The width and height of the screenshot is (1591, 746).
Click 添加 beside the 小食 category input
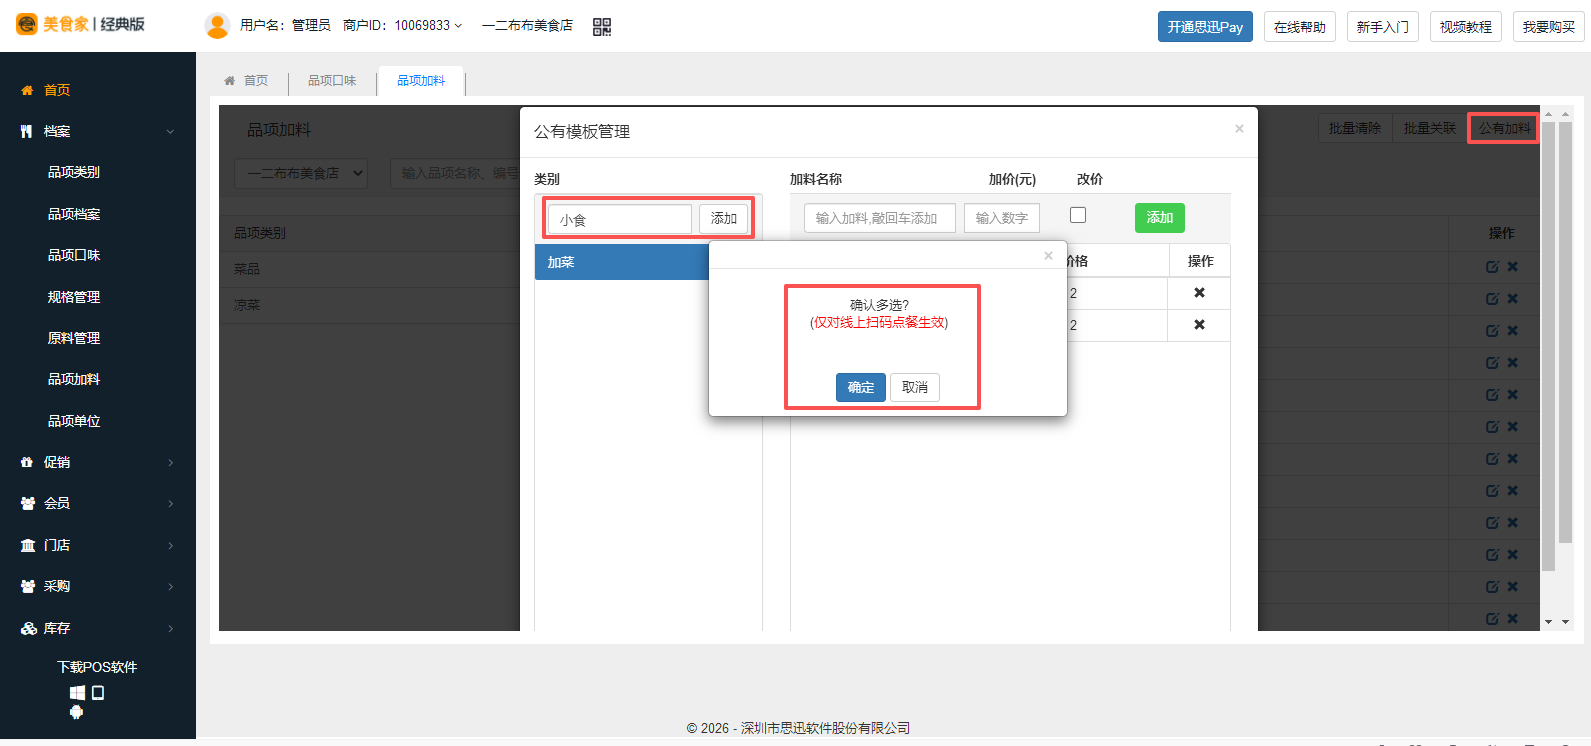pyautogui.click(x=724, y=218)
